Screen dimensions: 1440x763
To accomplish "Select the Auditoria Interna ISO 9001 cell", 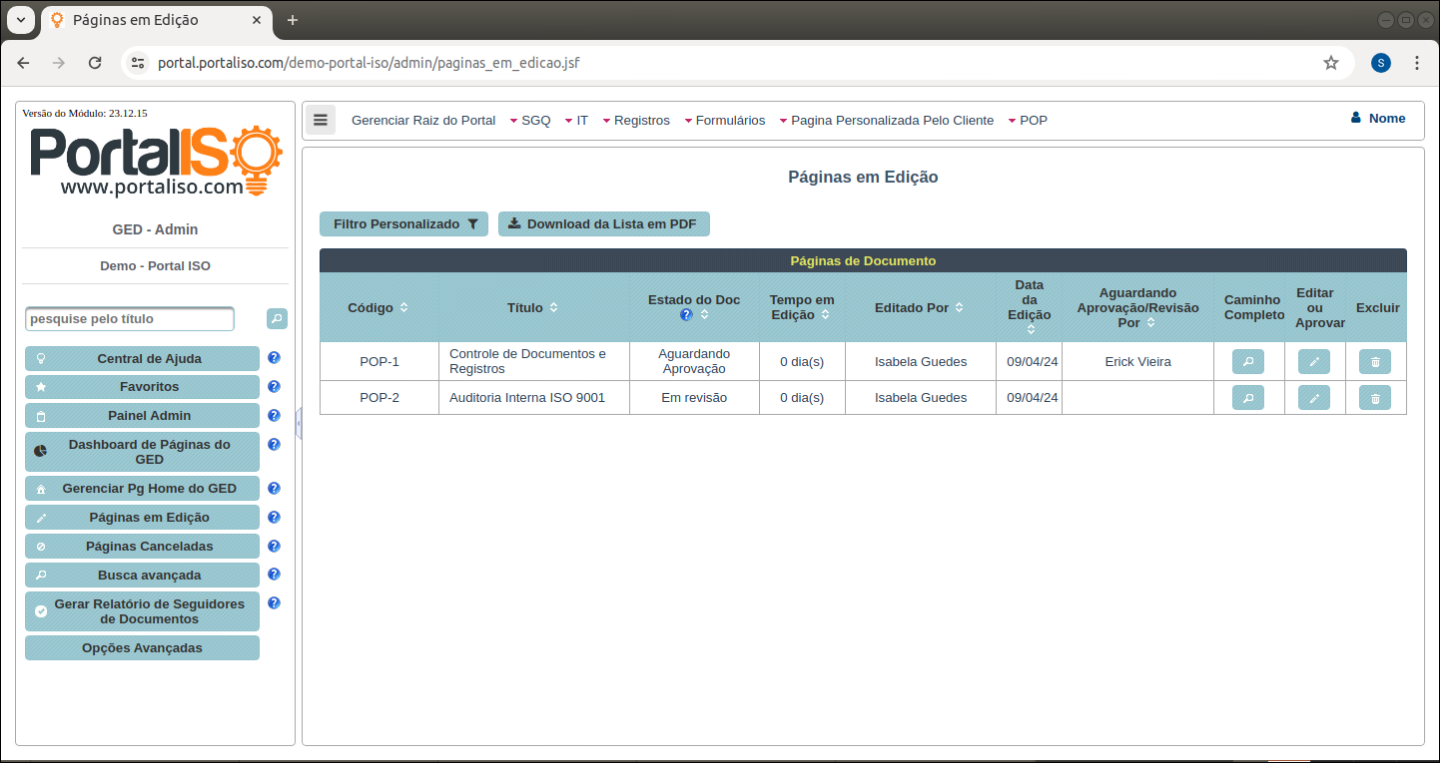I will [534, 398].
